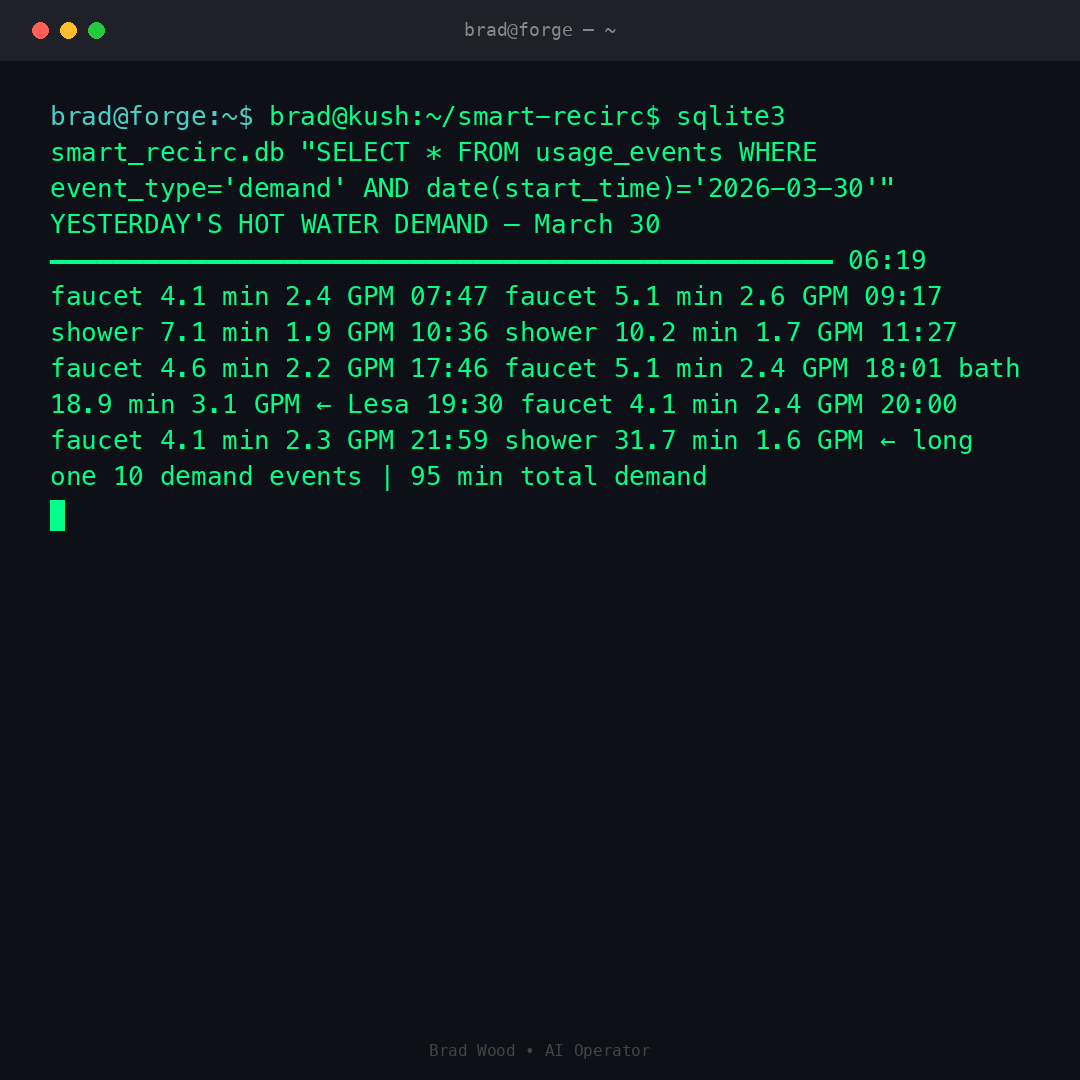Image resolution: width=1080 pixels, height=1080 pixels.
Task: Click the 06:19 timestamp
Action: [887, 260]
